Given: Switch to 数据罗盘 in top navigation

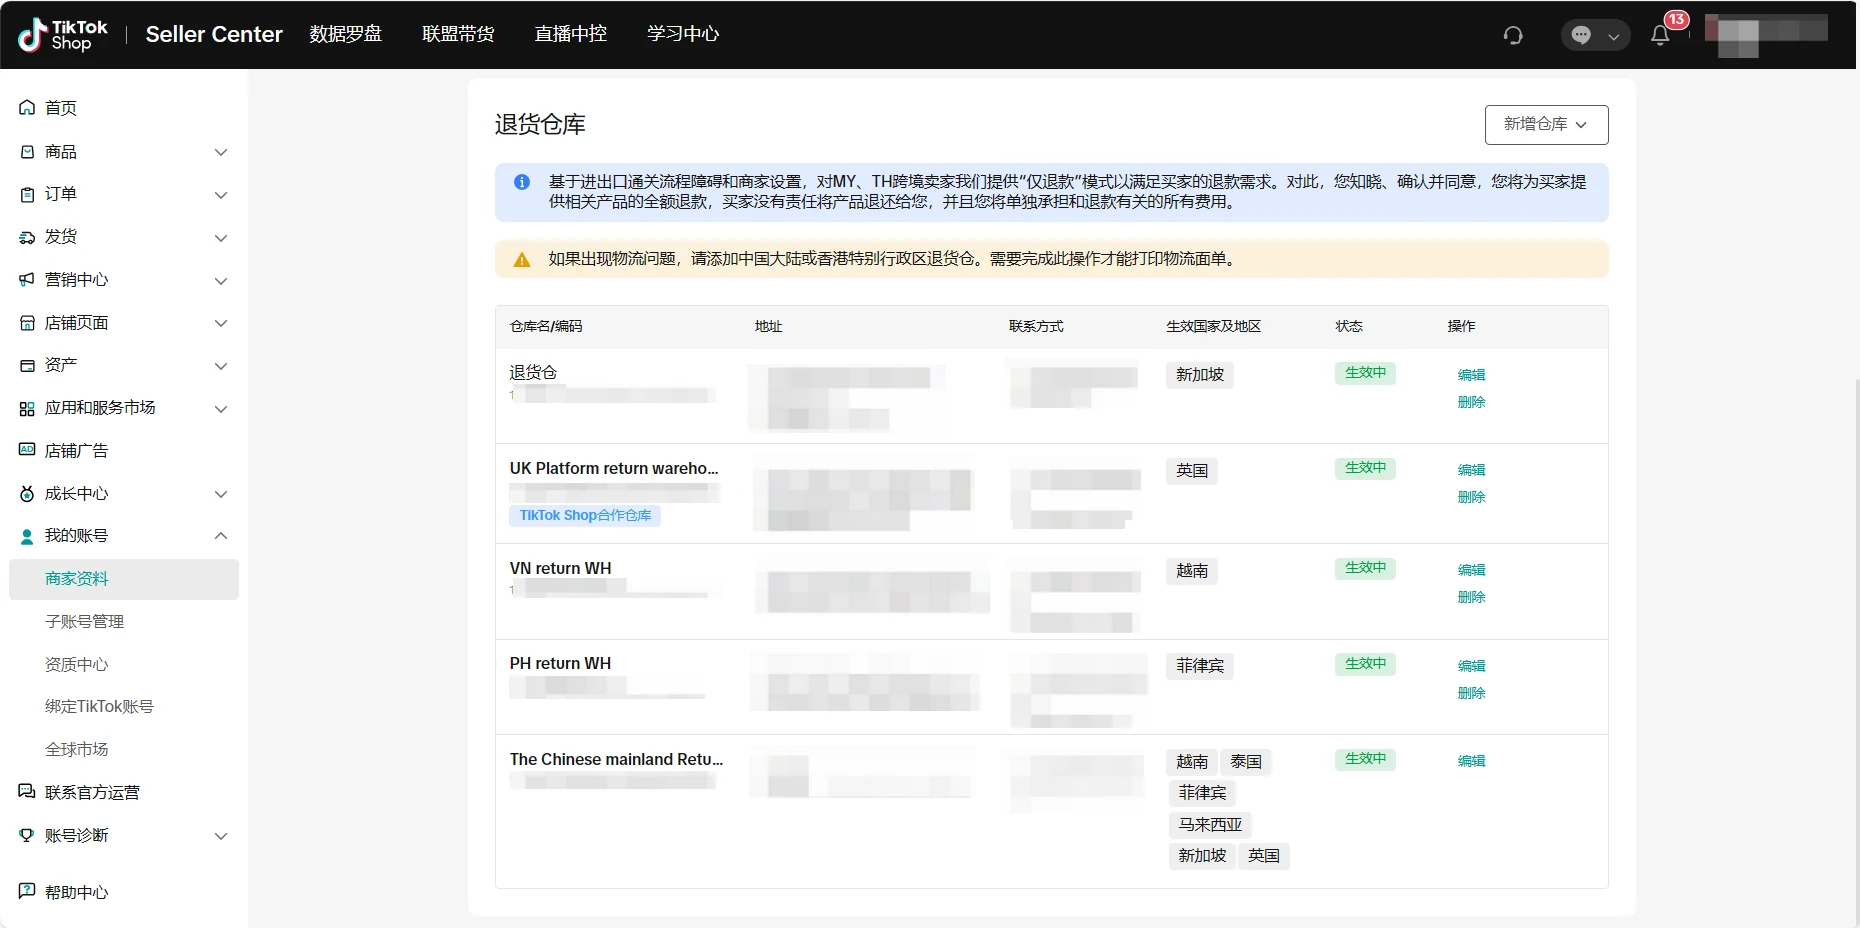Looking at the screenshot, I should (x=345, y=34).
